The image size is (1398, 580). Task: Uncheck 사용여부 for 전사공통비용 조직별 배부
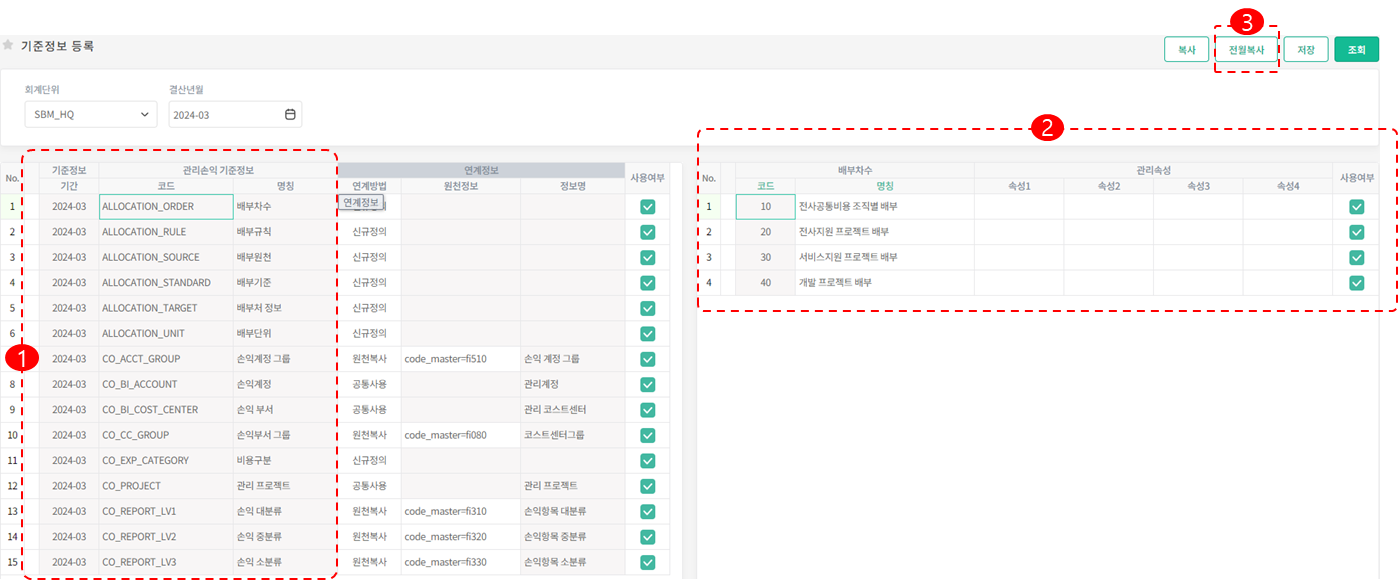point(1356,207)
